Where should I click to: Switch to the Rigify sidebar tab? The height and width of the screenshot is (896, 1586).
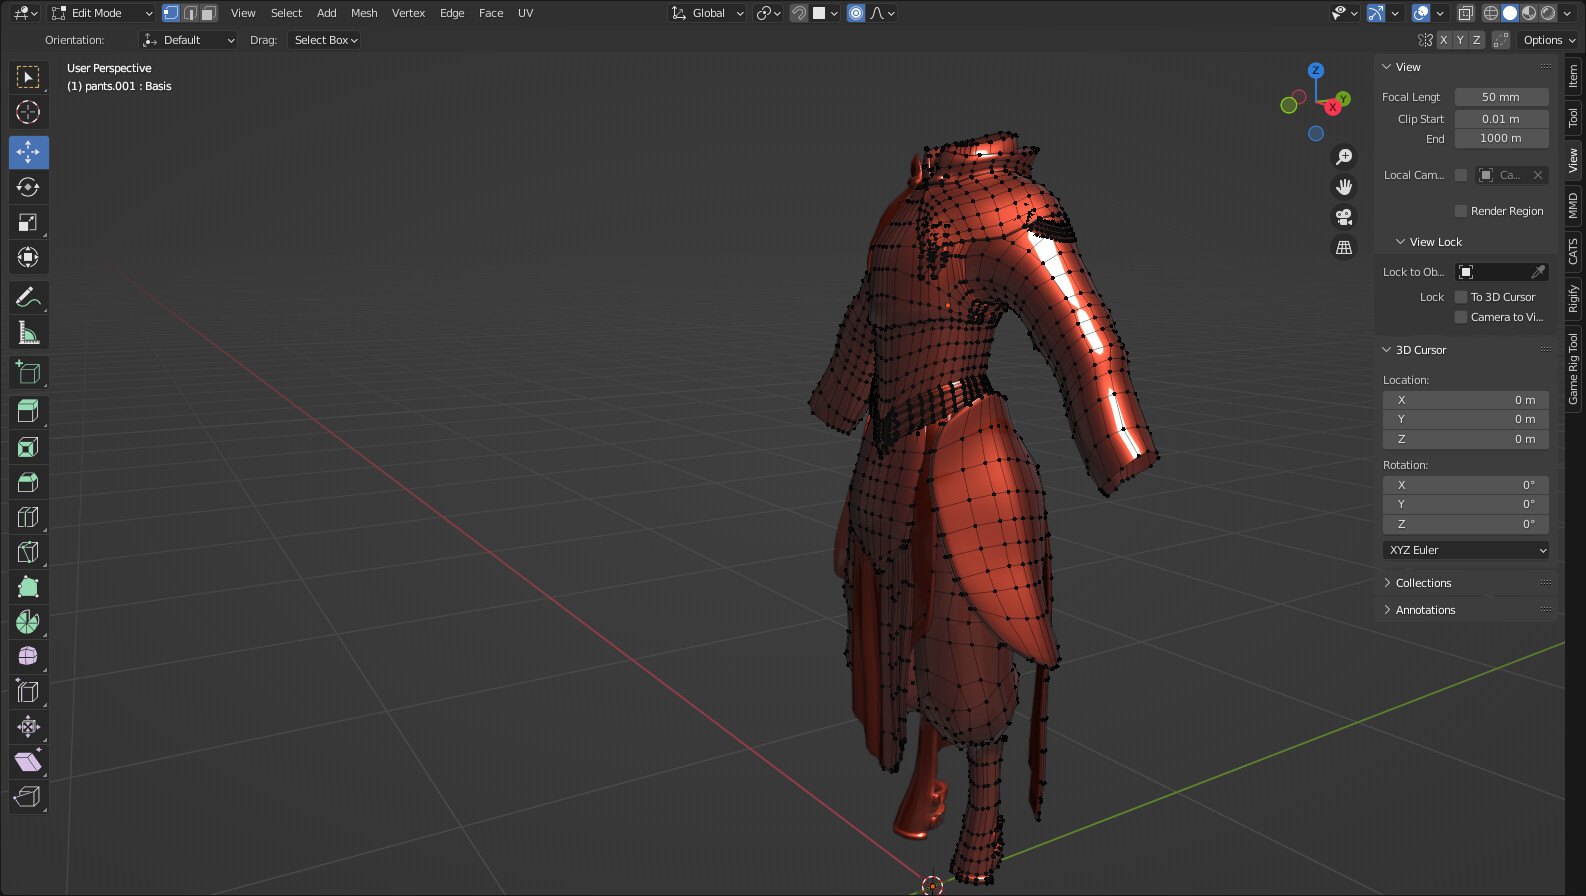(x=1573, y=299)
